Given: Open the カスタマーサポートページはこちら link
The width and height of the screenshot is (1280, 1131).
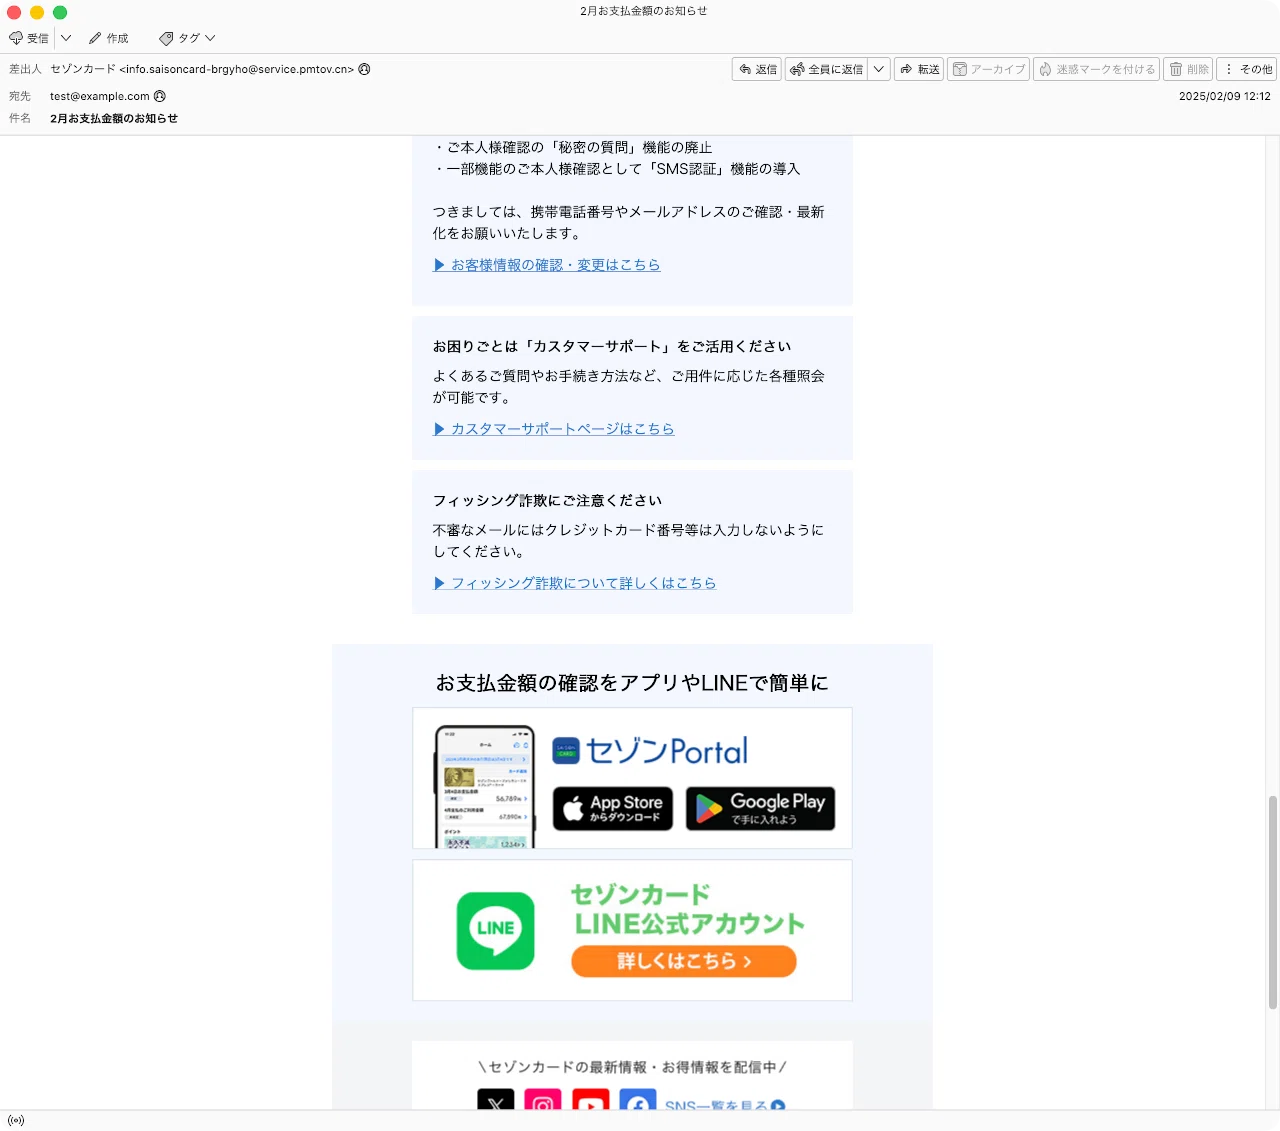Looking at the screenshot, I should click(554, 429).
